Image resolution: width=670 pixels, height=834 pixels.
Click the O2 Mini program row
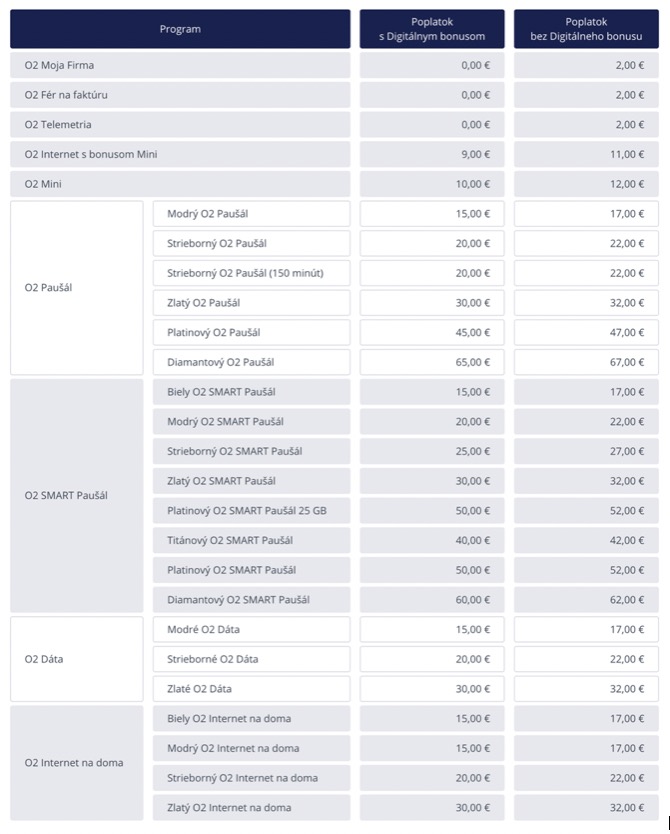click(x=180, y=184)
